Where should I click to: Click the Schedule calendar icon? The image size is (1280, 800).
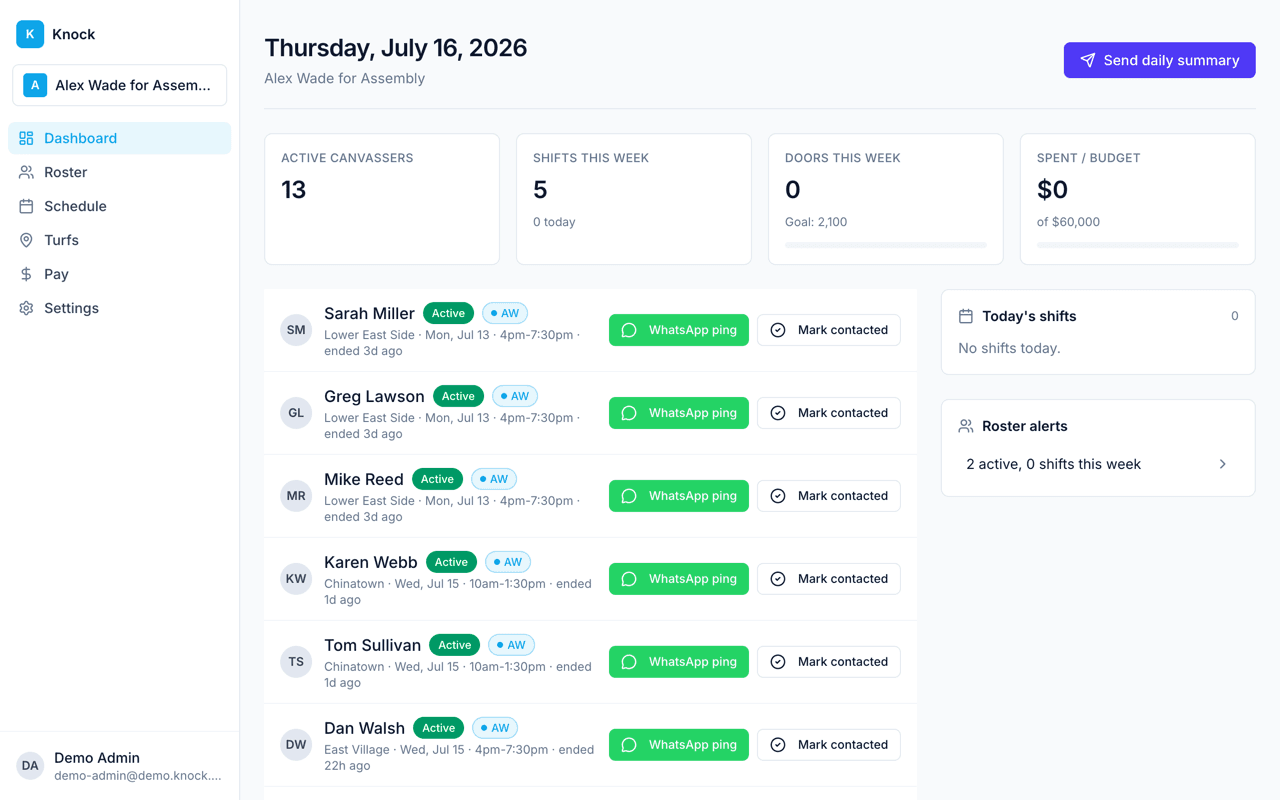(26, 206)
